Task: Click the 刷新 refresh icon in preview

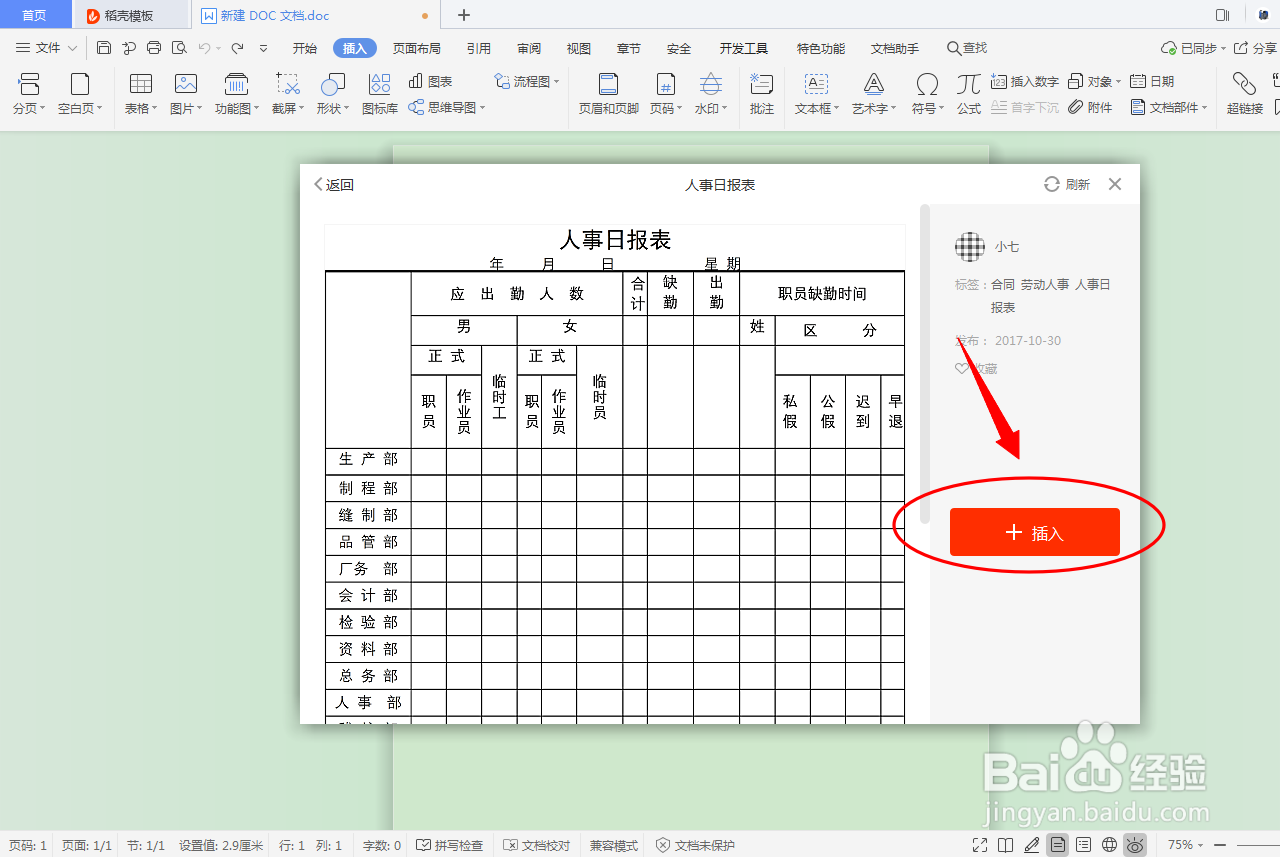Action: point(1052,184)
